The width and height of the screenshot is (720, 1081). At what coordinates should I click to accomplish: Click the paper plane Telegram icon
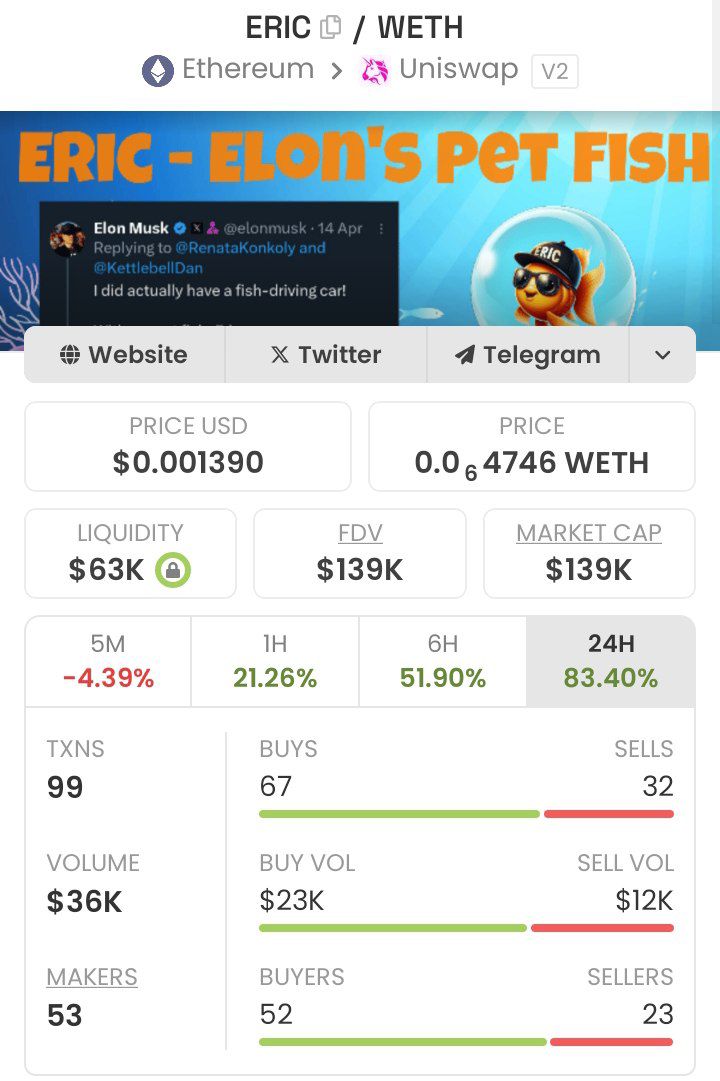point(464,355)
